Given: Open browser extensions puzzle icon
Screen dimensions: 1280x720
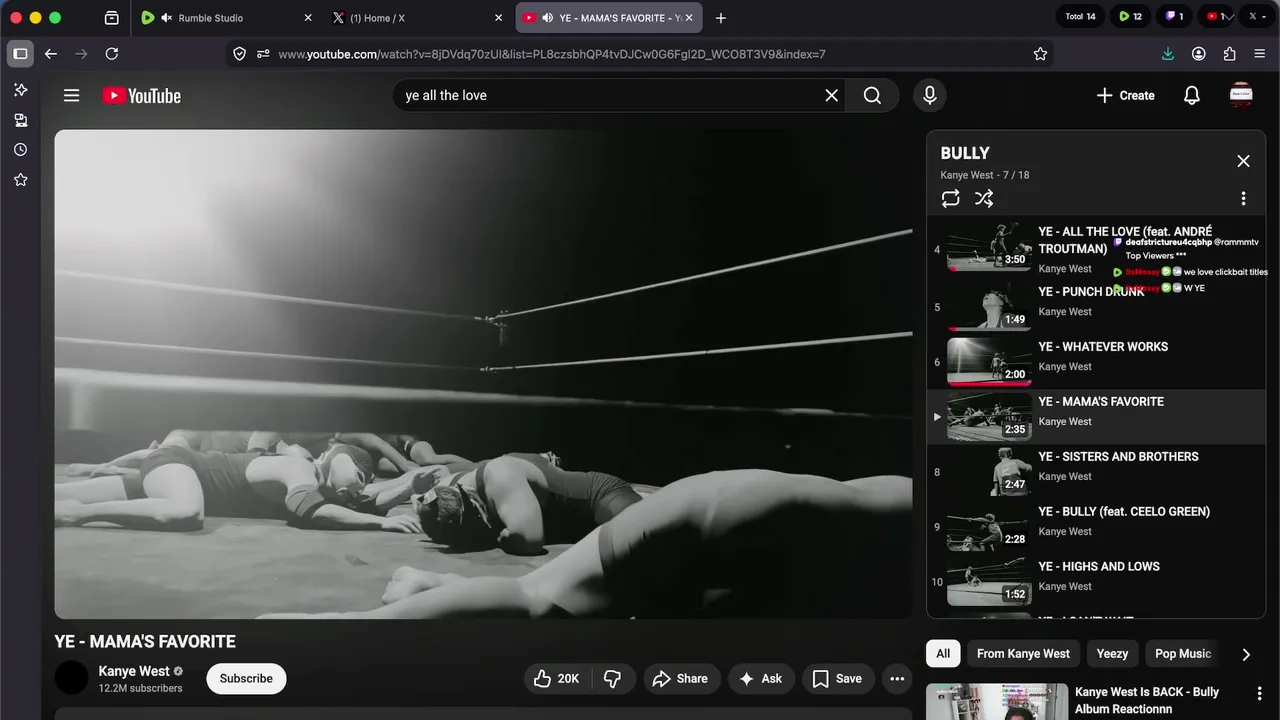Looking at the screenshot, I should point(1229,54).
